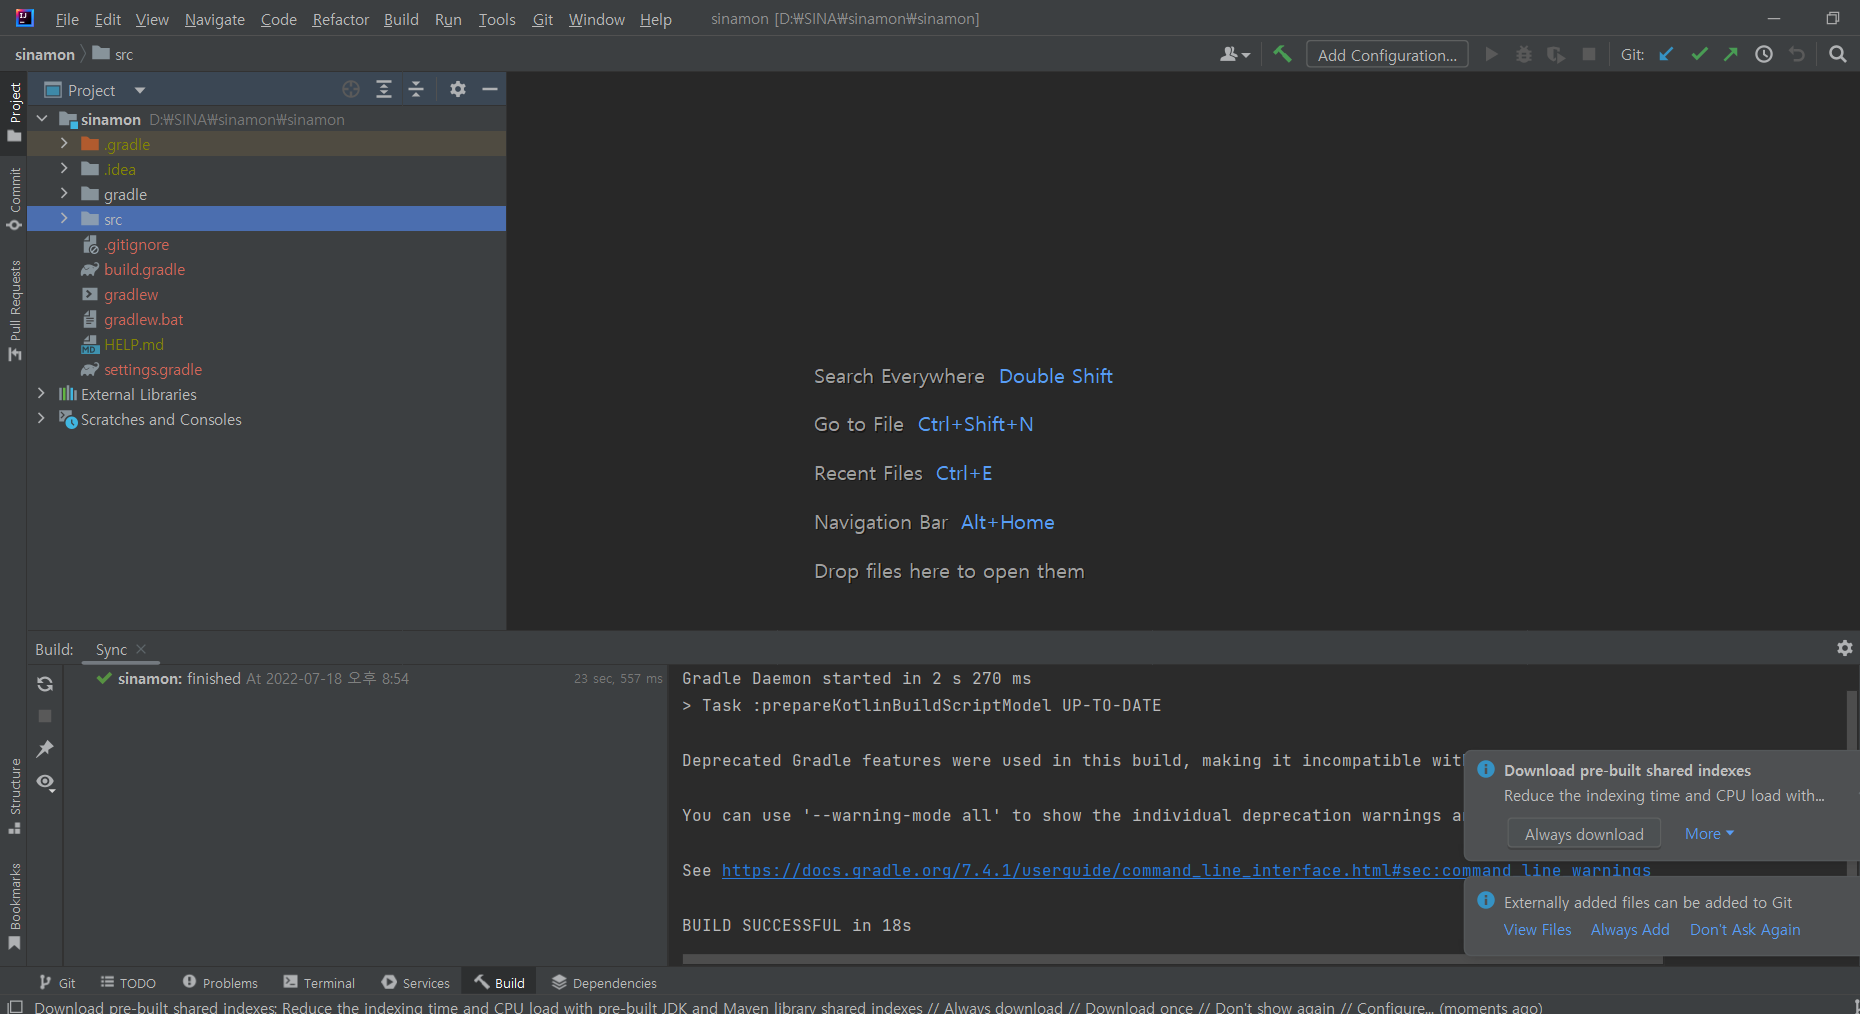Toggle build view eye icon
Viewport: 1860px width, 1014px height.
45,782
